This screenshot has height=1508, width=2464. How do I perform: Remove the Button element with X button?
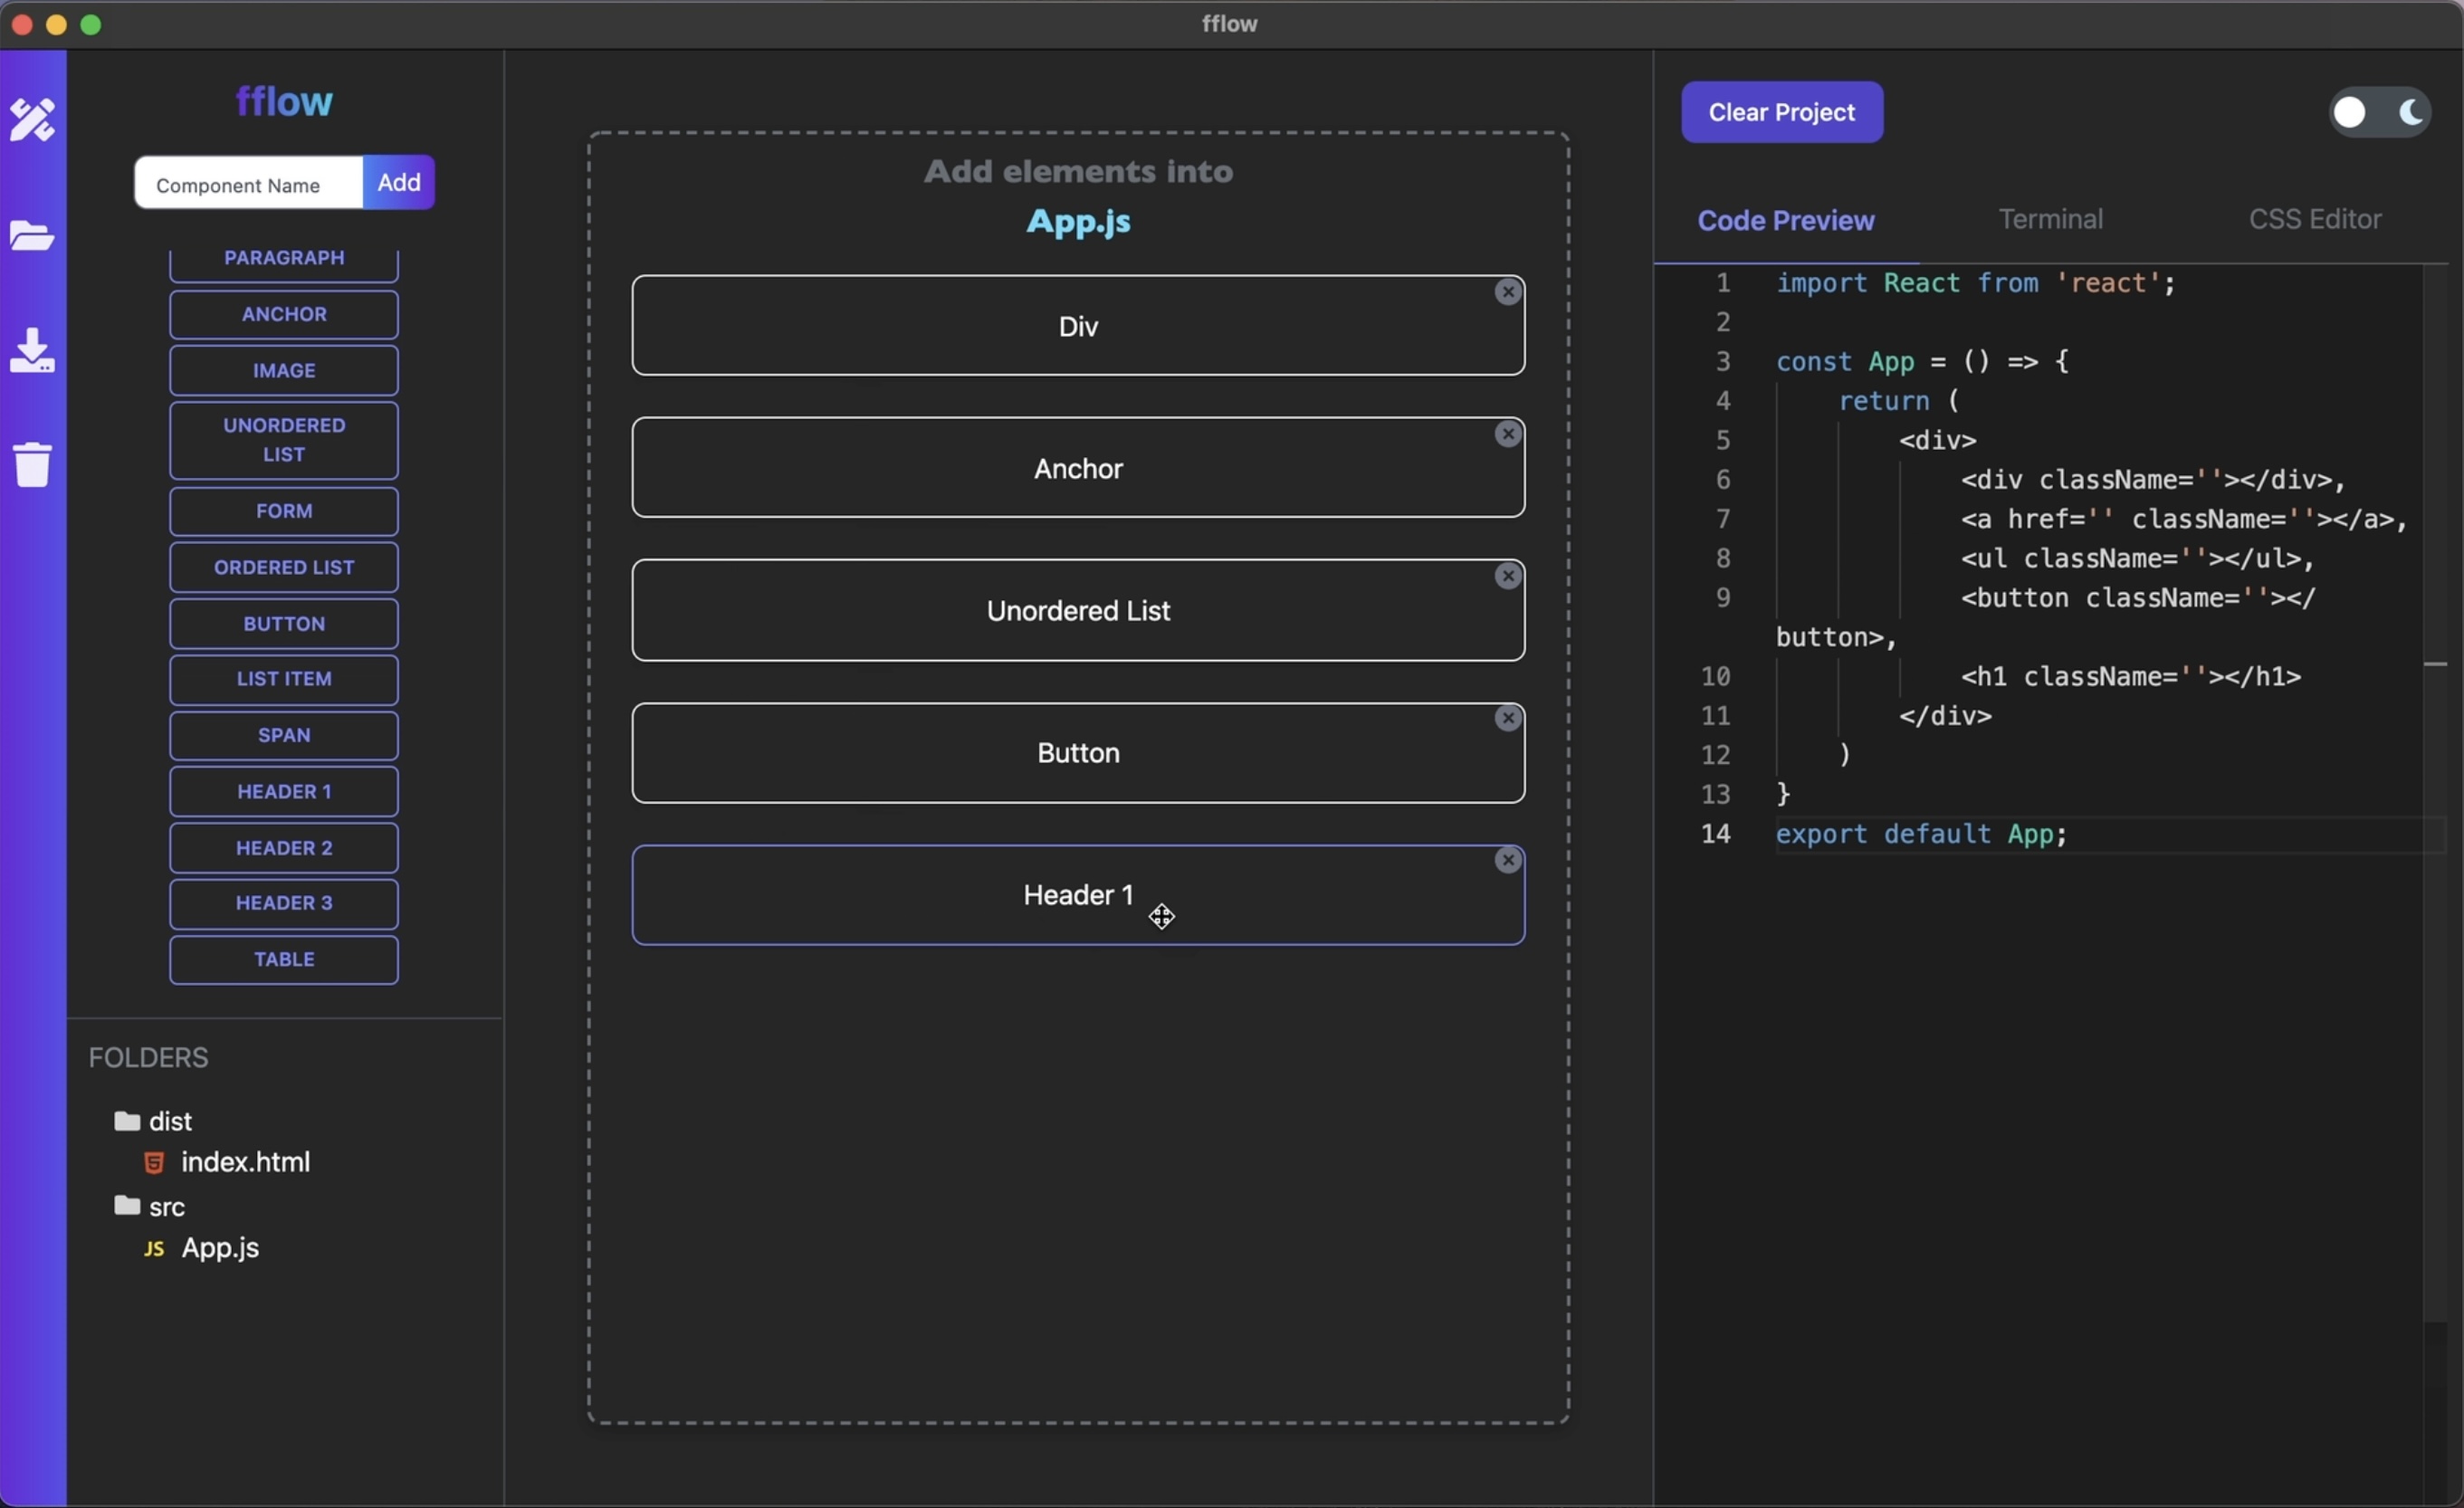(x=1508, y=716)
